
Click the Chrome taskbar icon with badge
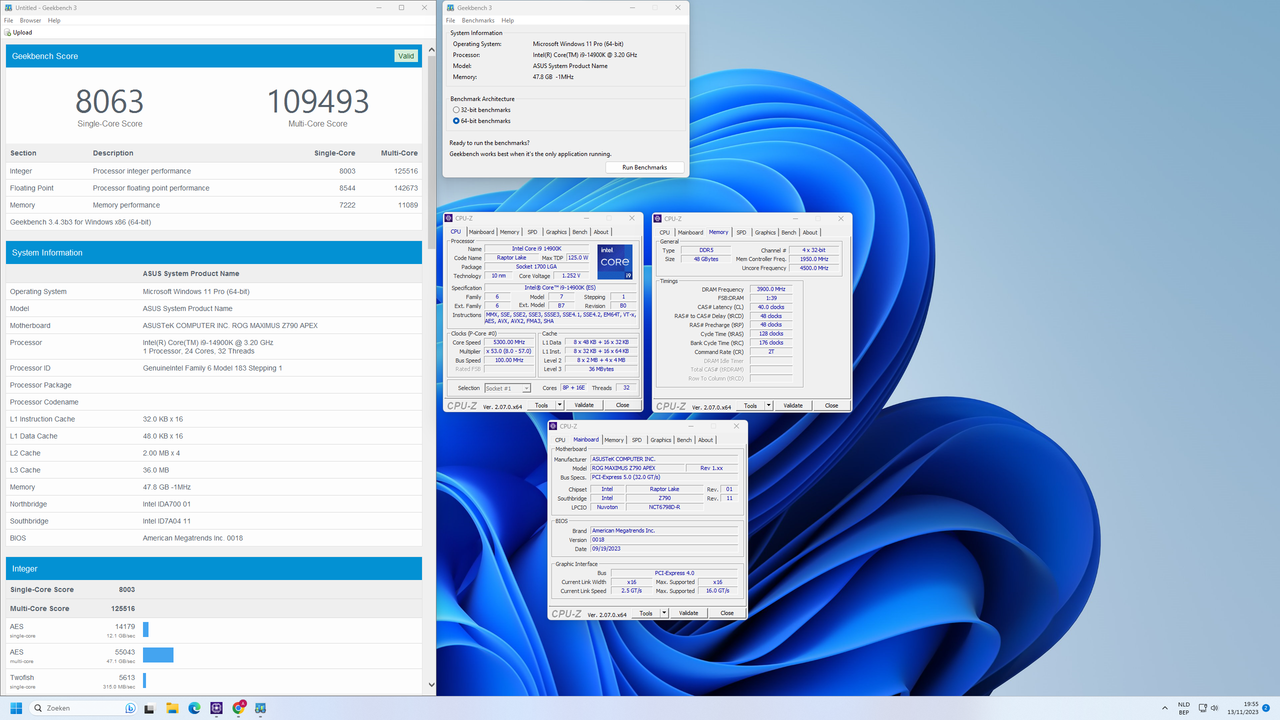click(x=239, y=708)
